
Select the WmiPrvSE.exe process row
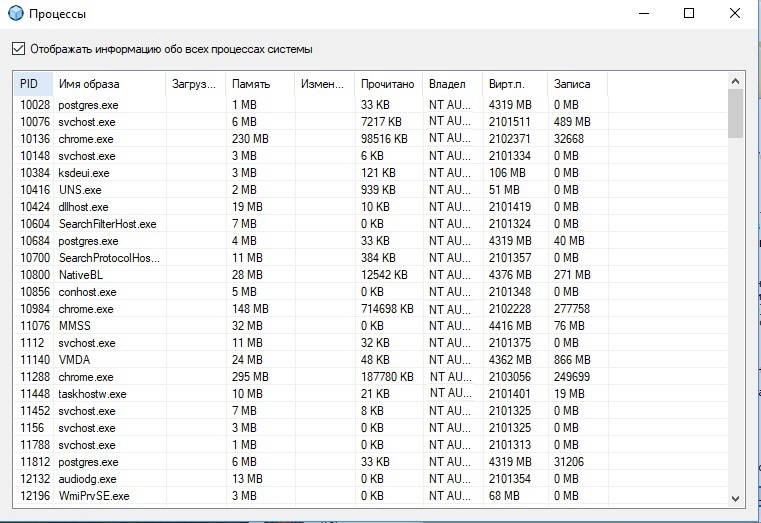[93, 496]
